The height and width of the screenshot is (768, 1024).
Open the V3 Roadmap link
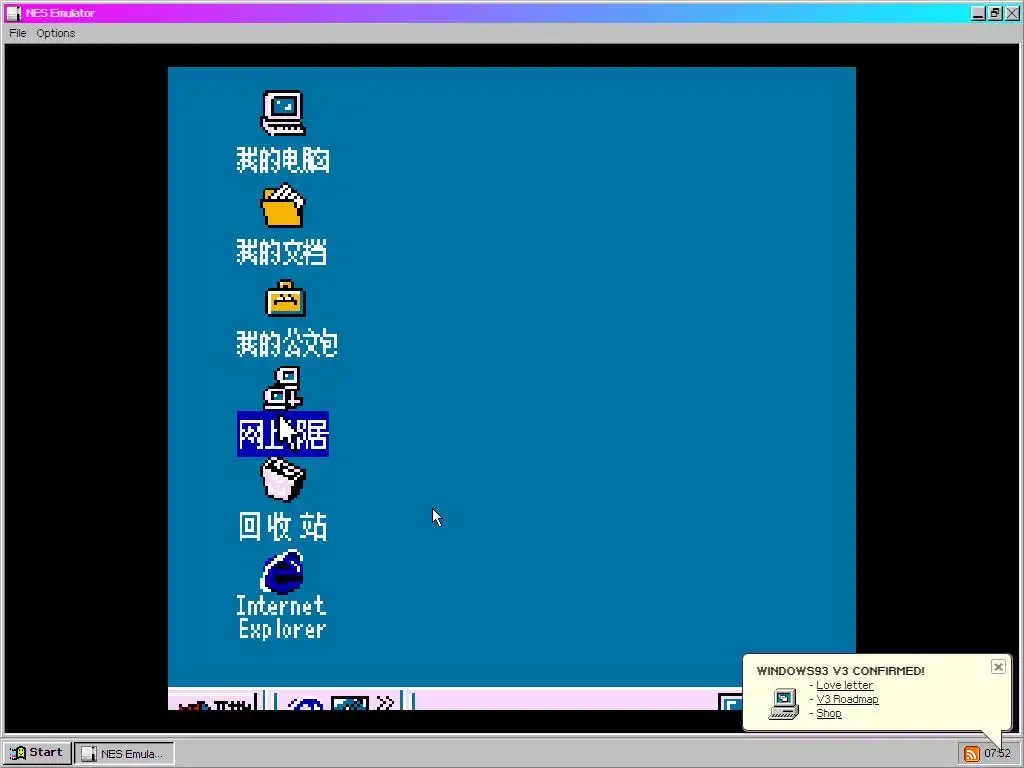[847, 699]
